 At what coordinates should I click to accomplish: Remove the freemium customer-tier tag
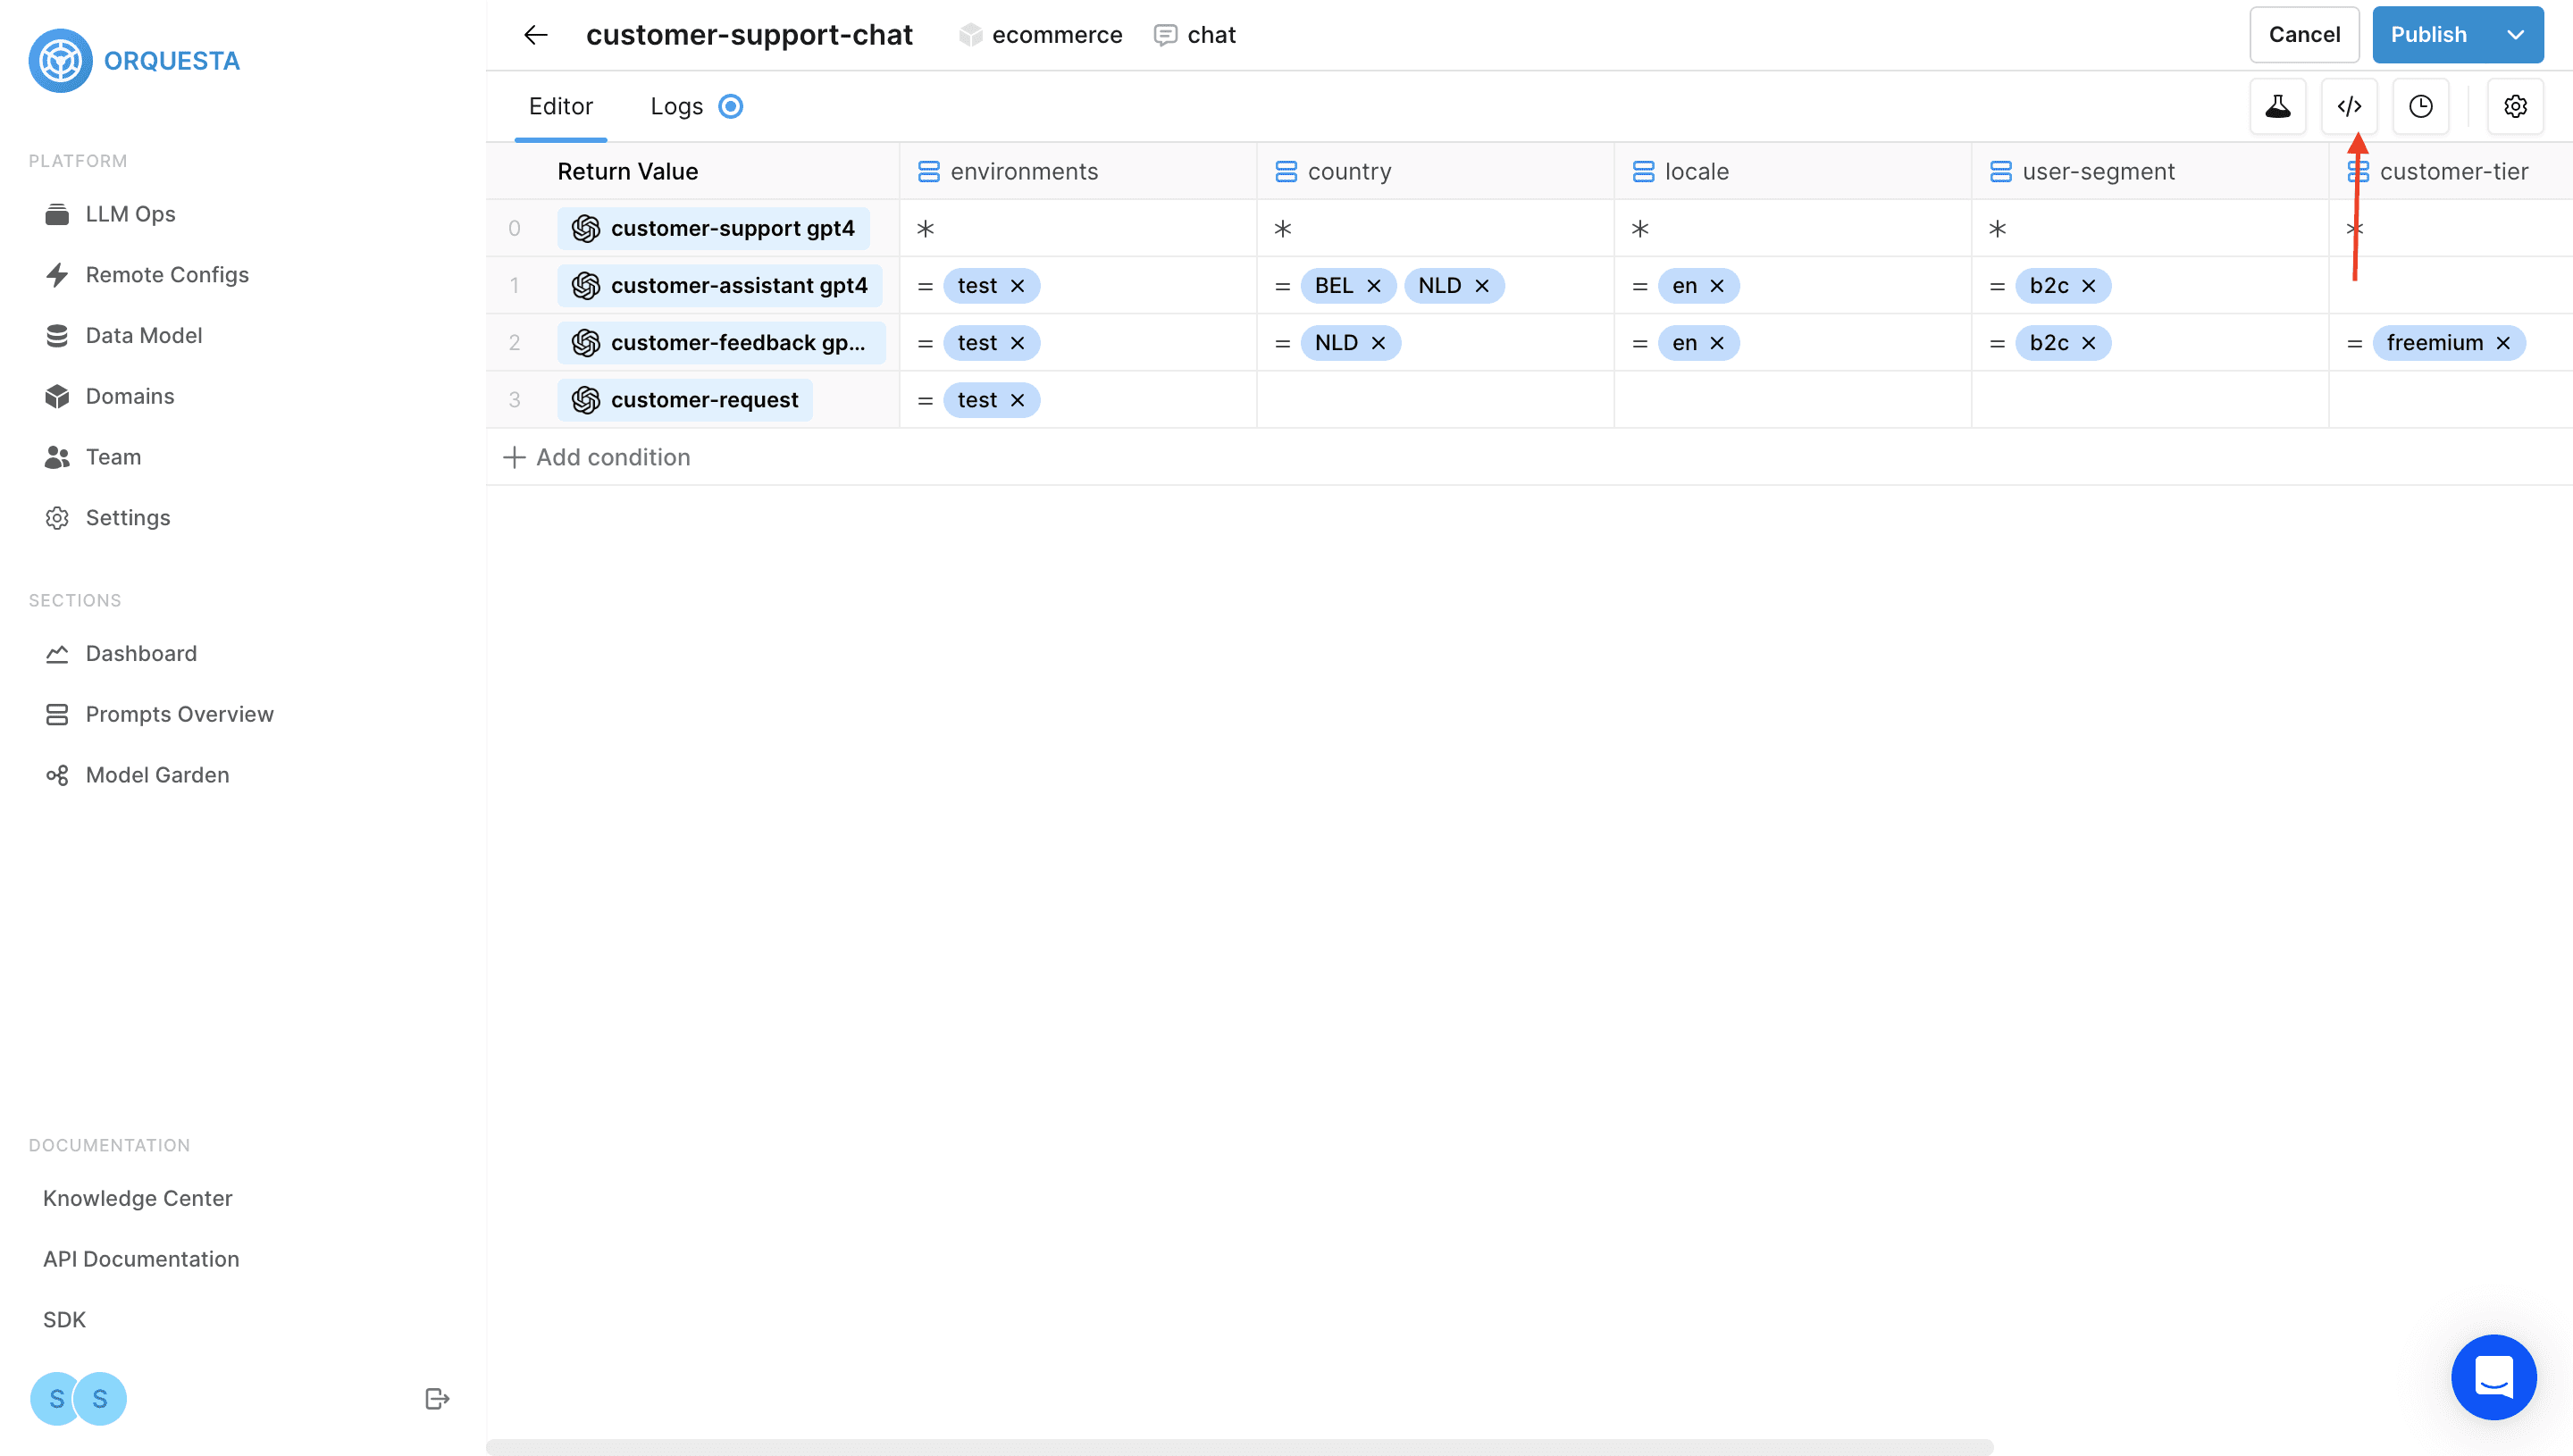2503,343
